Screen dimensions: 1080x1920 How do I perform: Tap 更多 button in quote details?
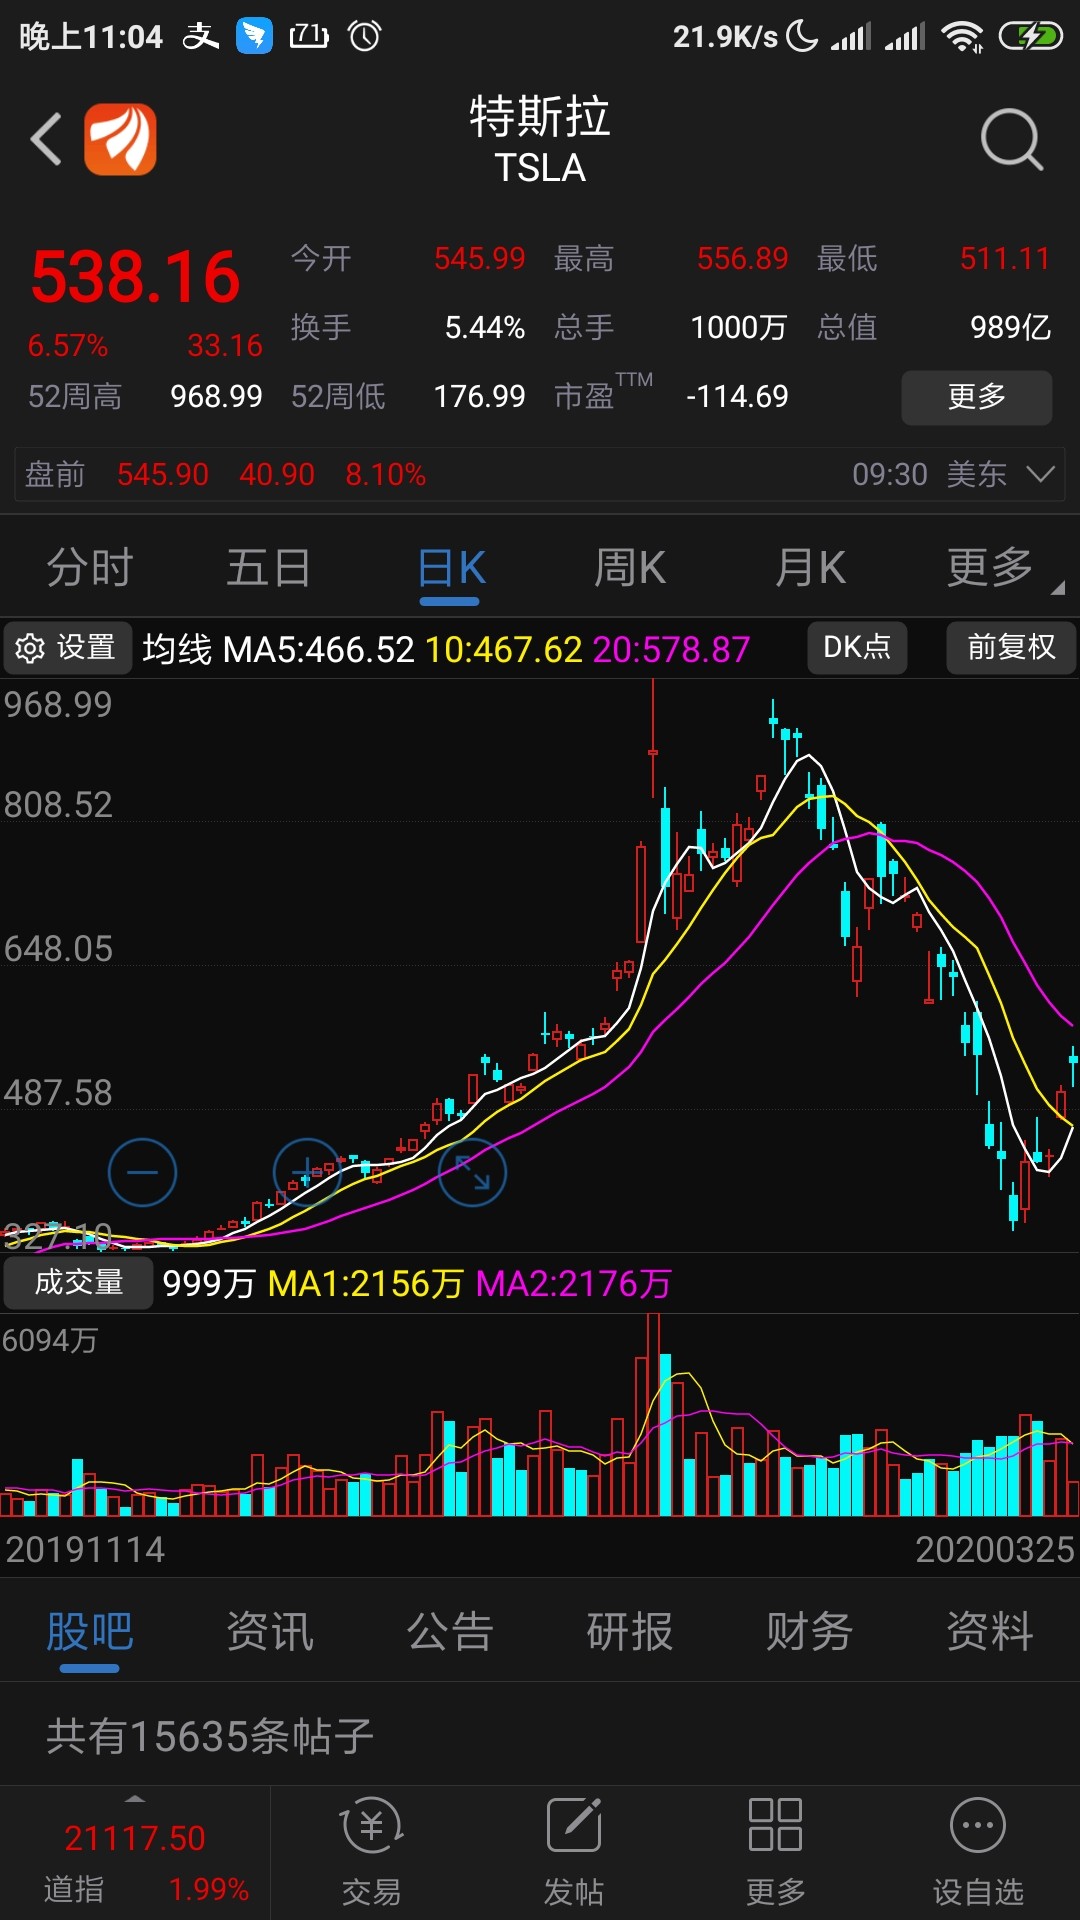[x=977, y=397]
